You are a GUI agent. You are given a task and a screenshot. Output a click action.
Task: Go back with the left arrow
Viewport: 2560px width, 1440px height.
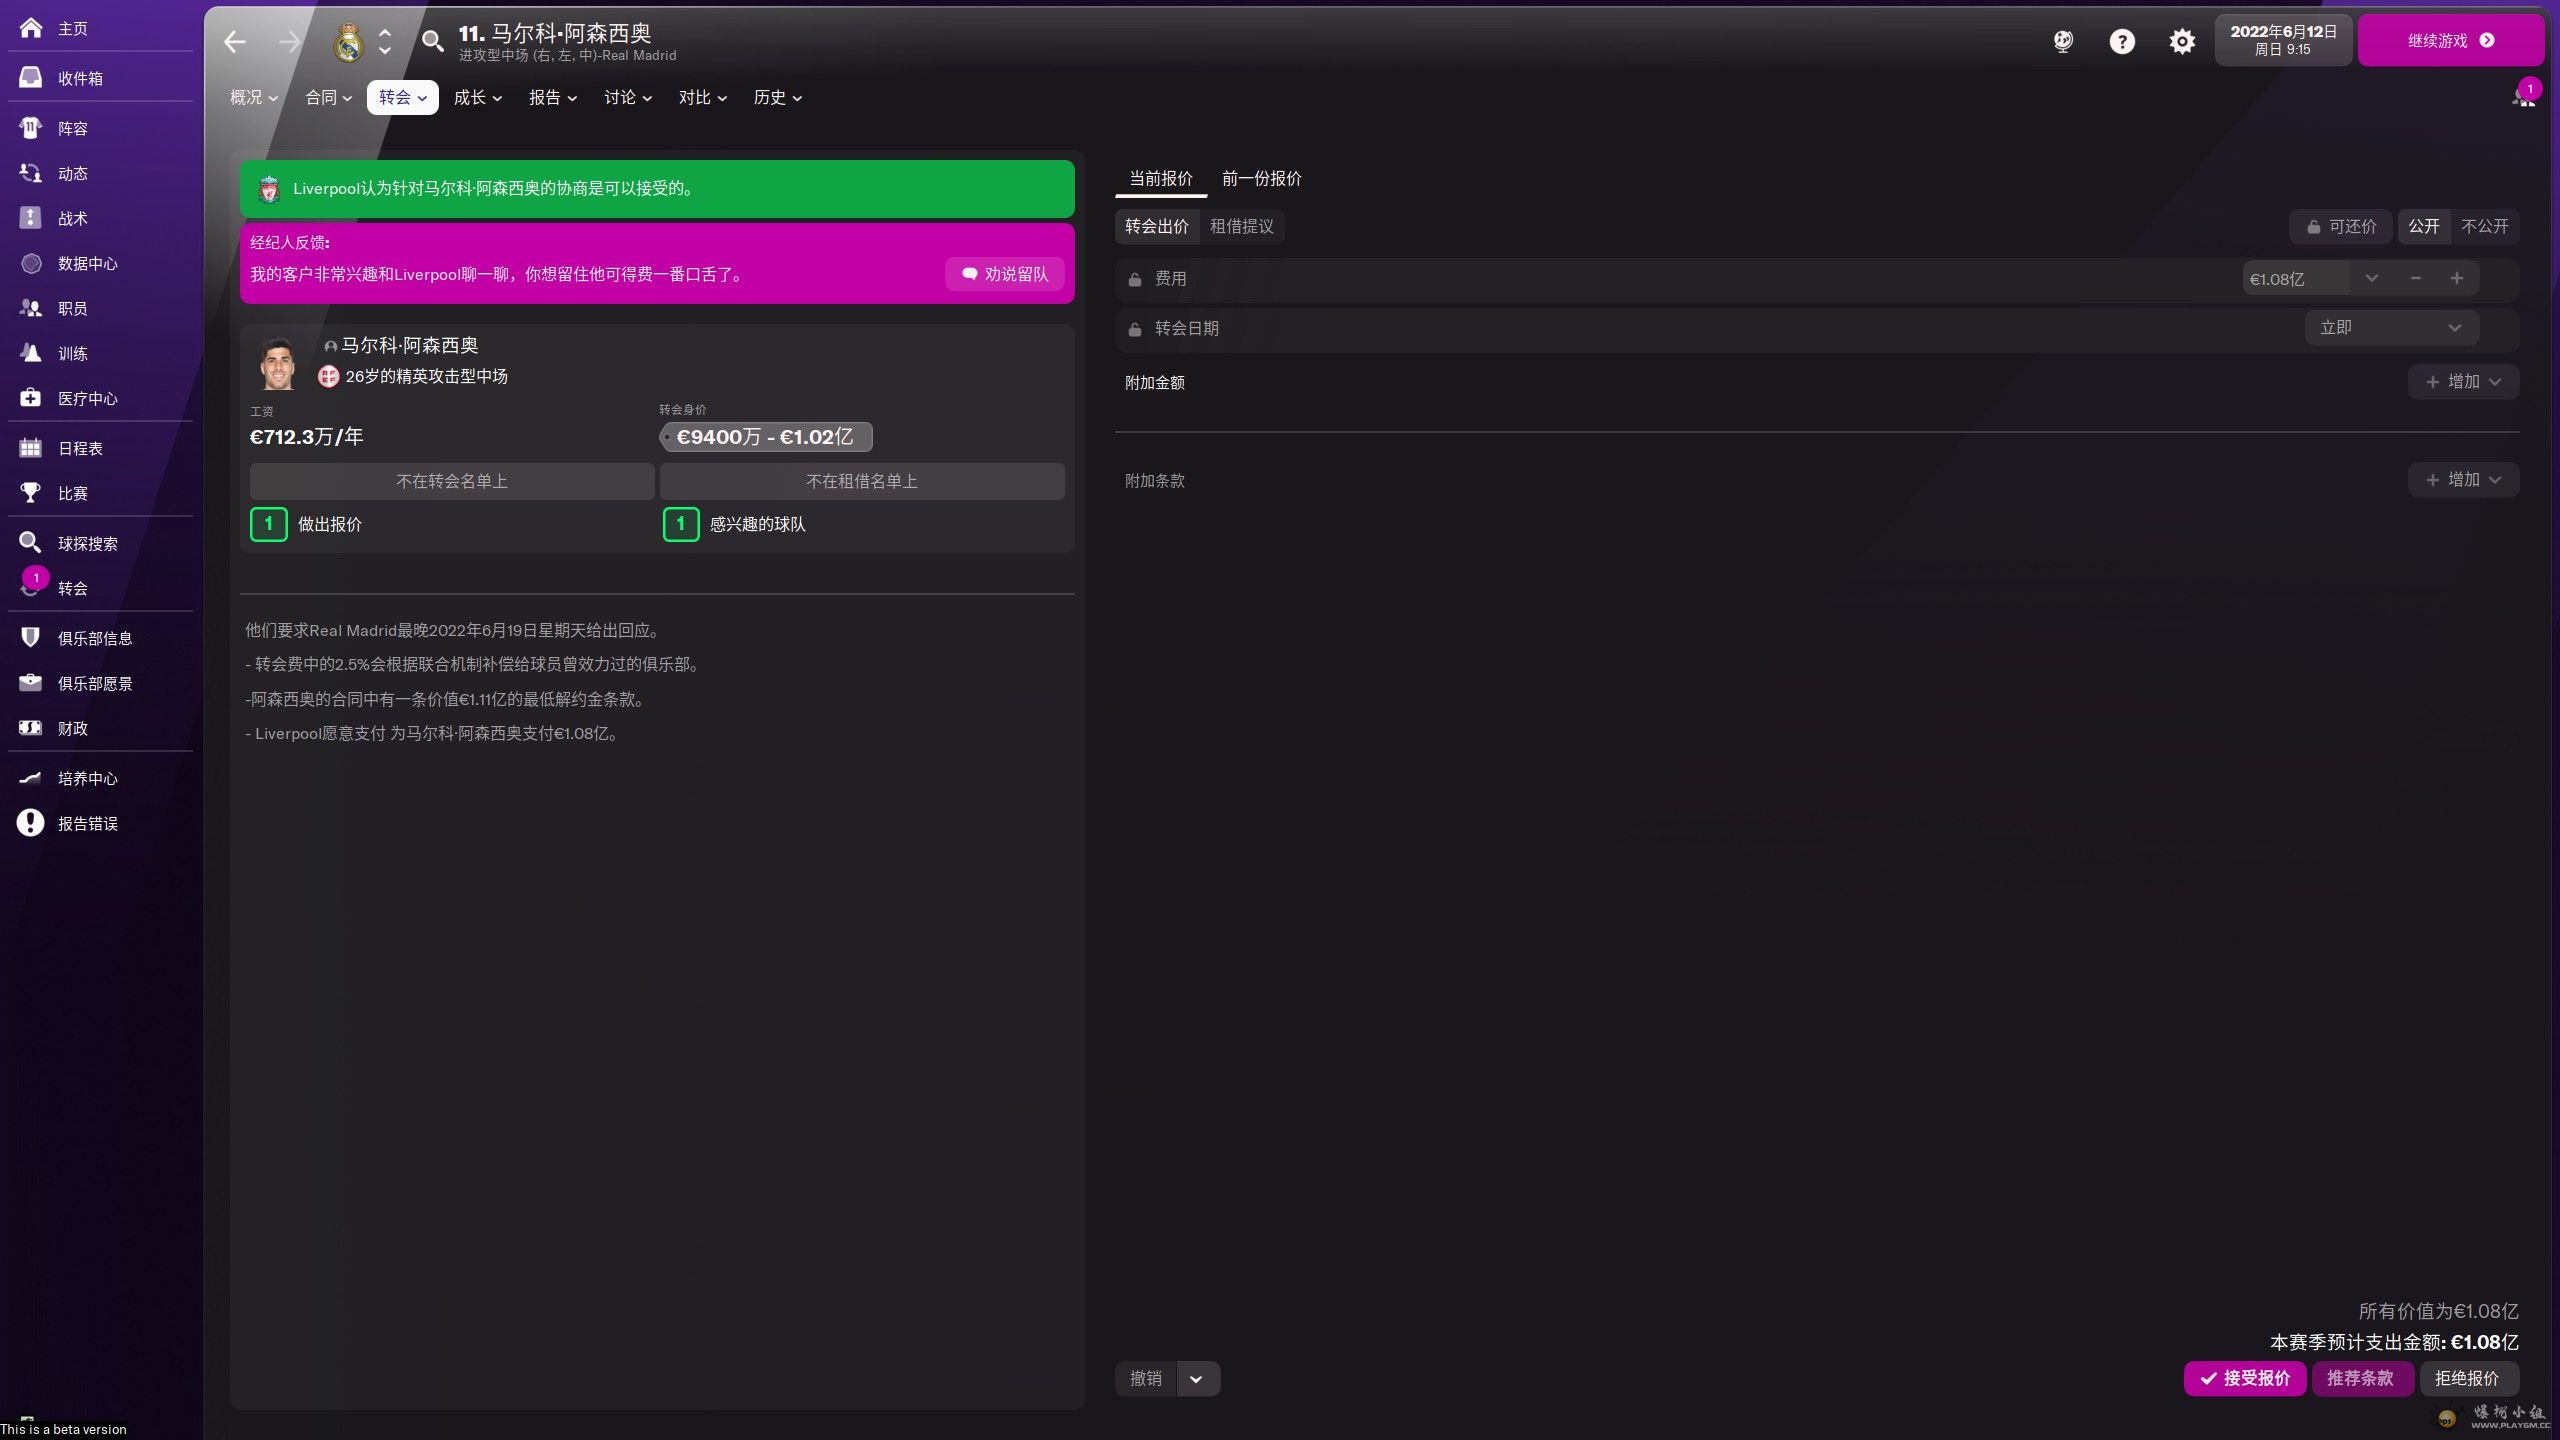click(x=235, y=42)
